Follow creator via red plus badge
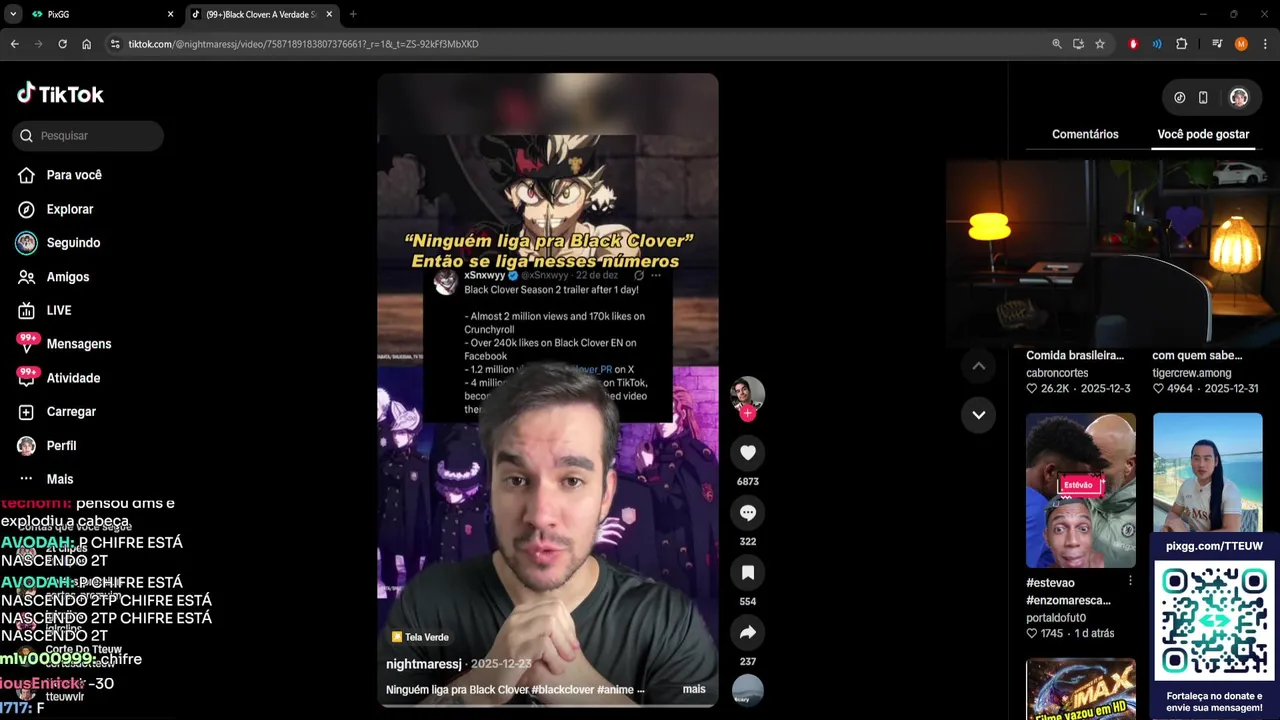The image size is (1280, 720). 747,413
